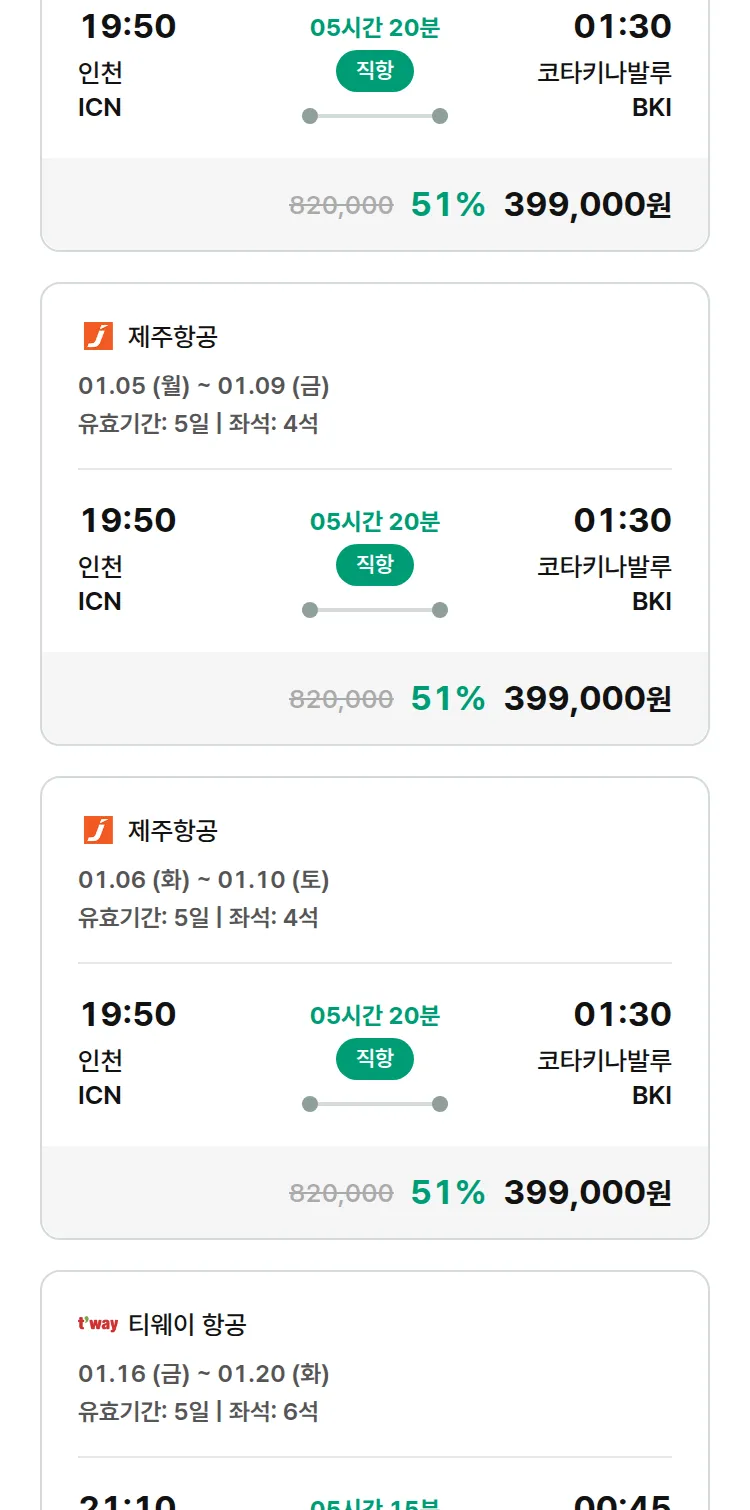Tap 코타키나발루 BKI destination on the 01.05 flight
Viewport: 750px width, 1510px height.
(604, 583)
